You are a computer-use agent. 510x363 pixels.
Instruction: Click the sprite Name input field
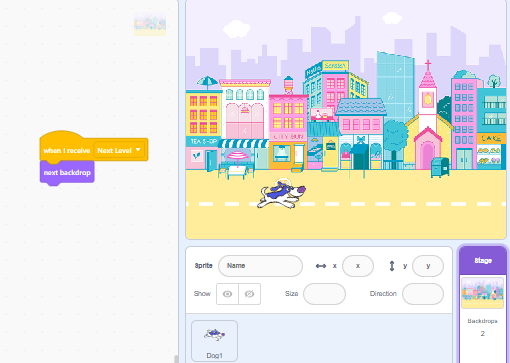(x=260, y=266)
